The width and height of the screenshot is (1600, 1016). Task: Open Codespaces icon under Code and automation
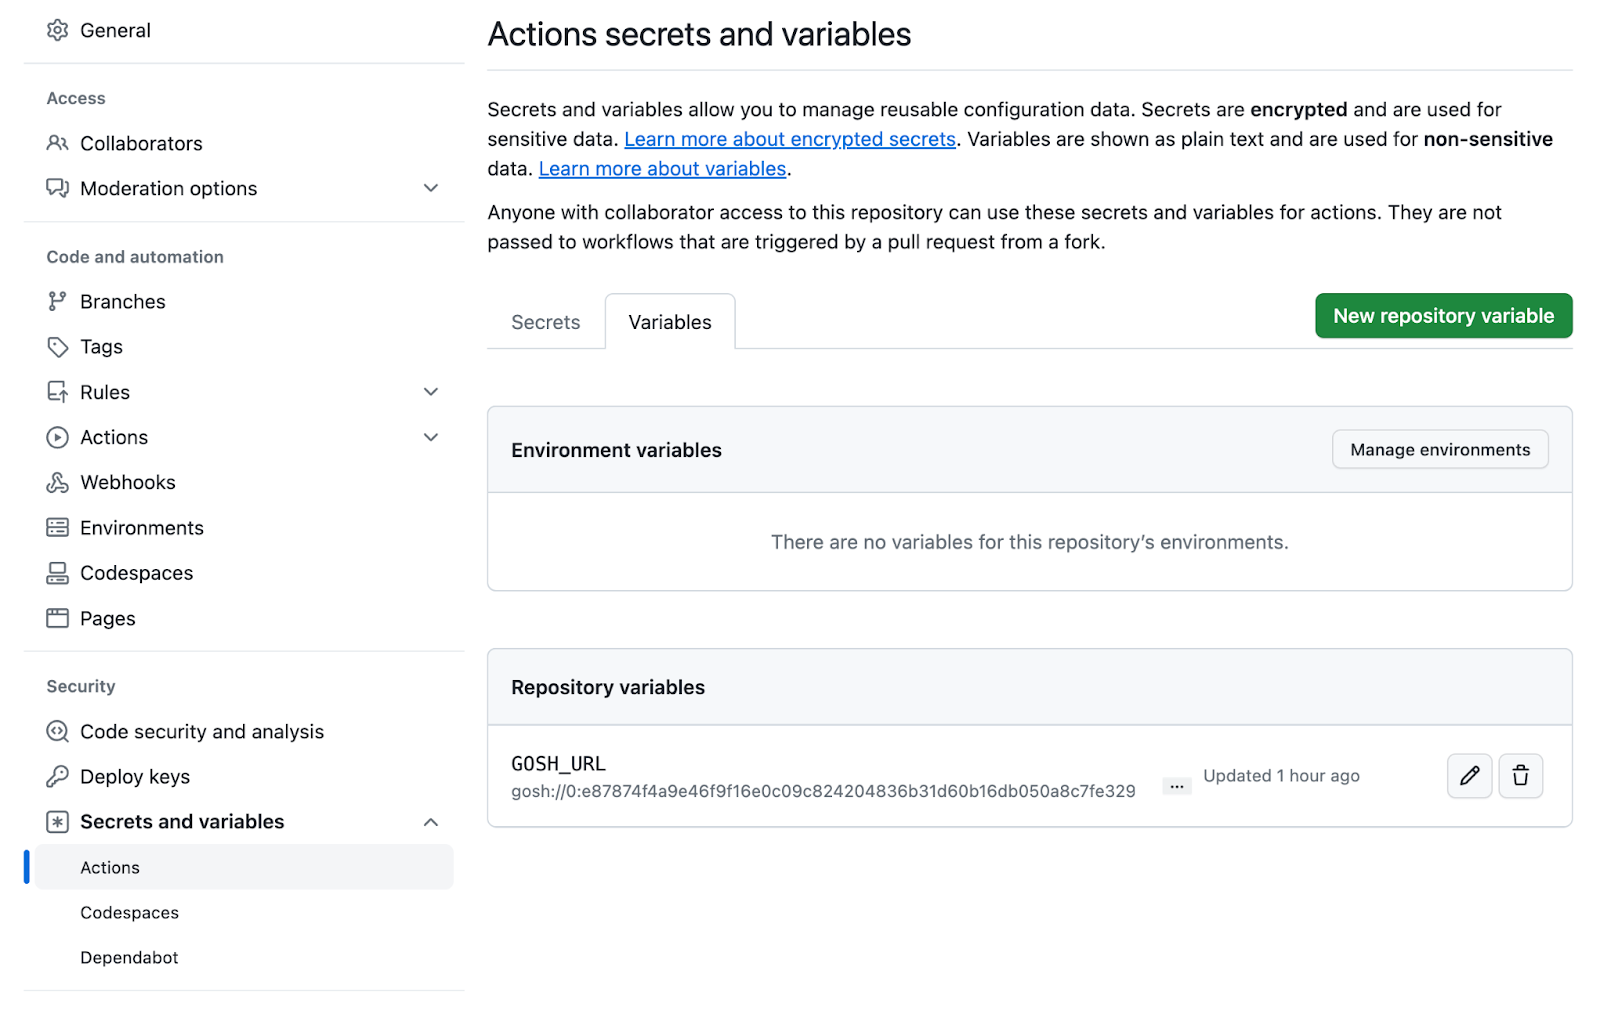[58, 573]
